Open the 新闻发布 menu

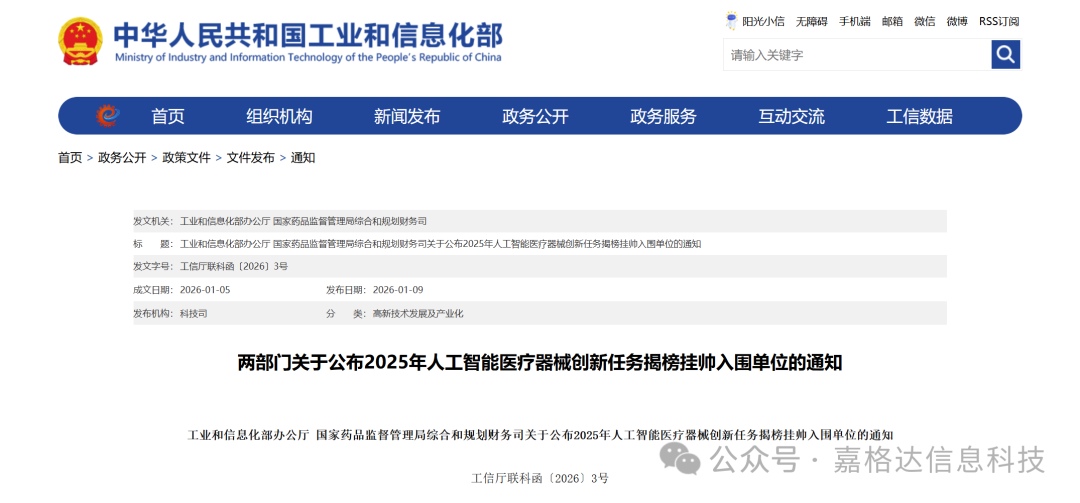pyautogui.click(x=407, y=116)
